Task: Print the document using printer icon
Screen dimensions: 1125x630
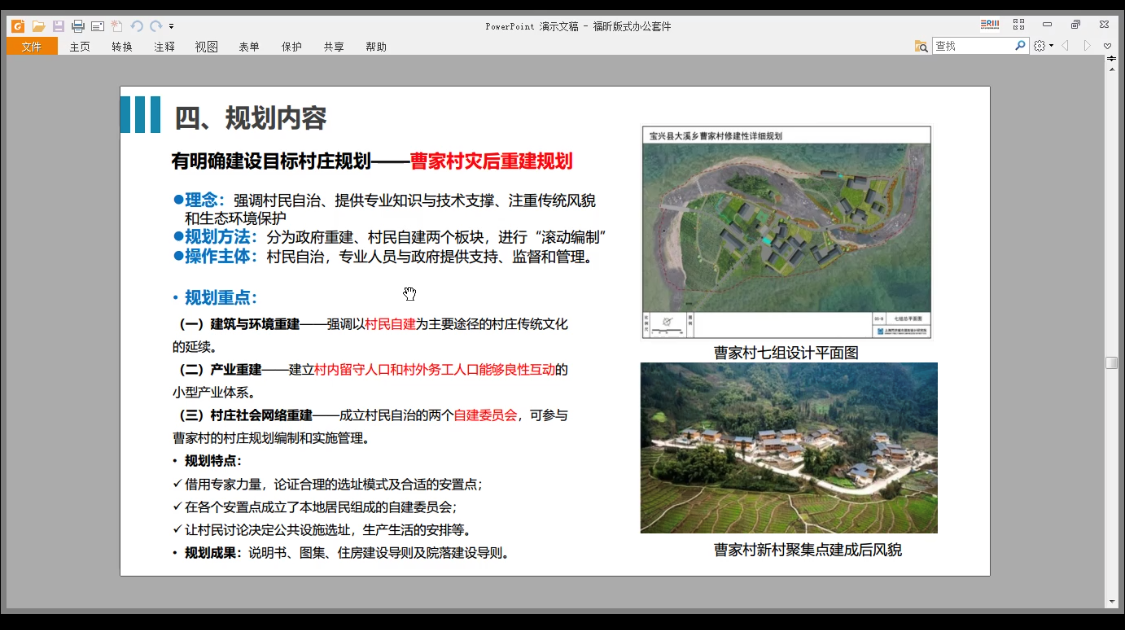Action: (78, 26)
